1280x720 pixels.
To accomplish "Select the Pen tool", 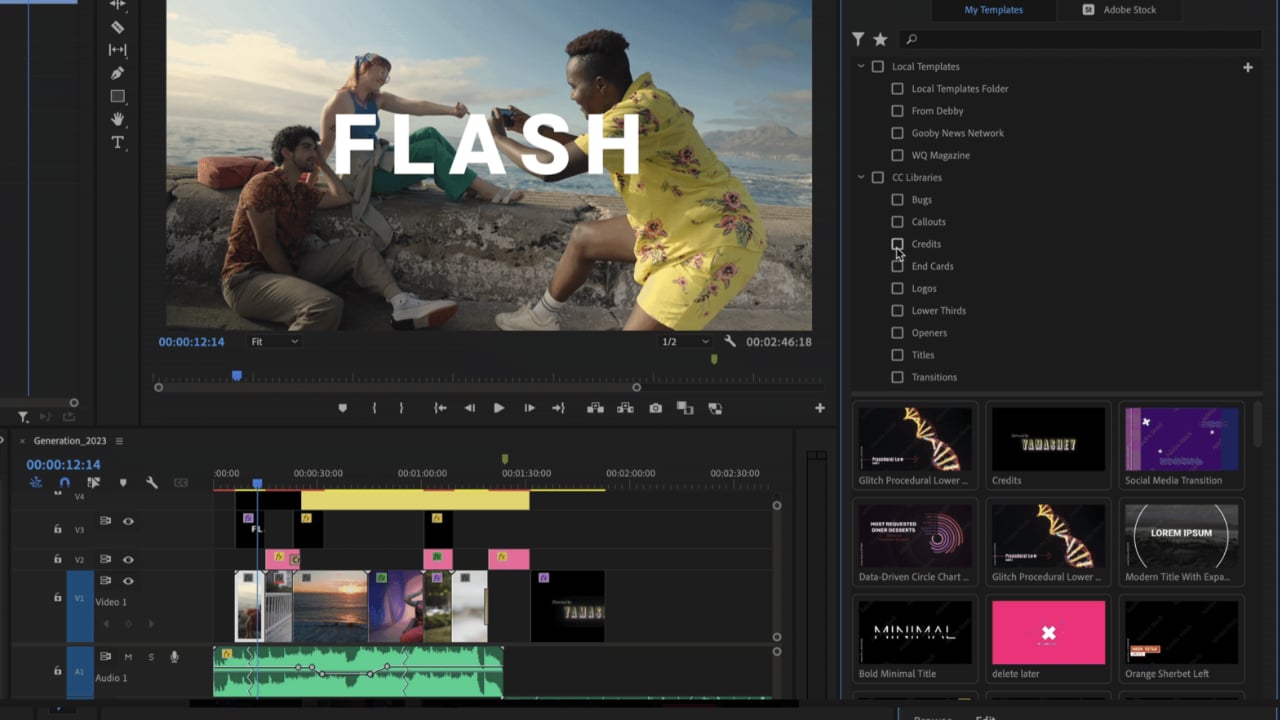I will (118, 72).
